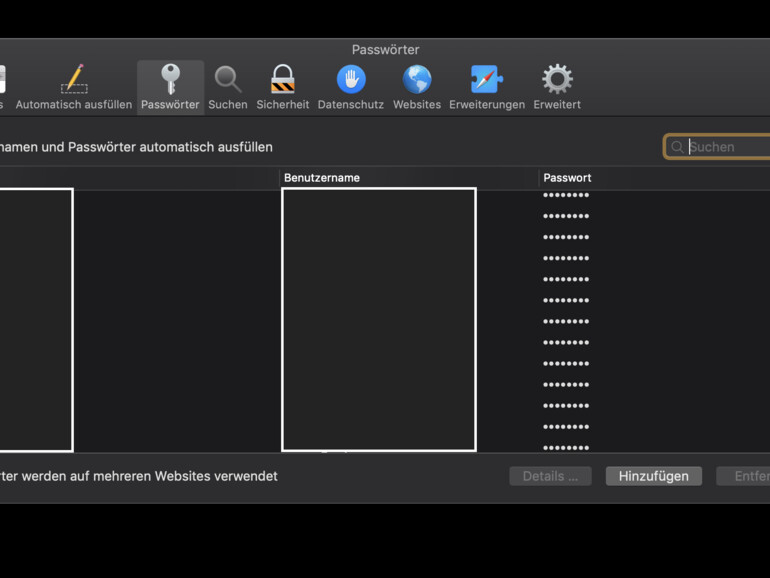Switch to Websites tab label
770x578 pixels.
(417, 105)
